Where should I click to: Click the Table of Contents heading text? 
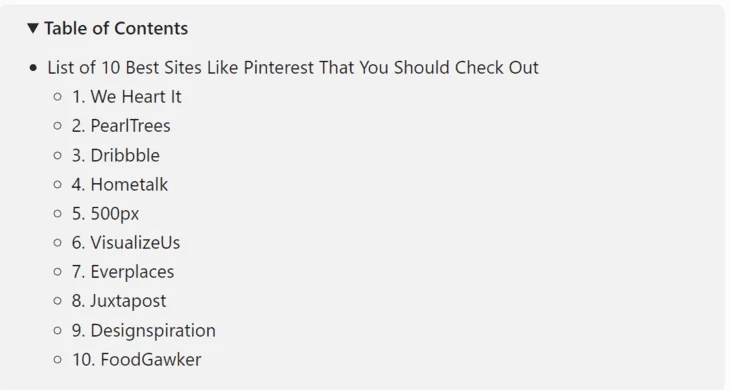[x=116, y=28]
